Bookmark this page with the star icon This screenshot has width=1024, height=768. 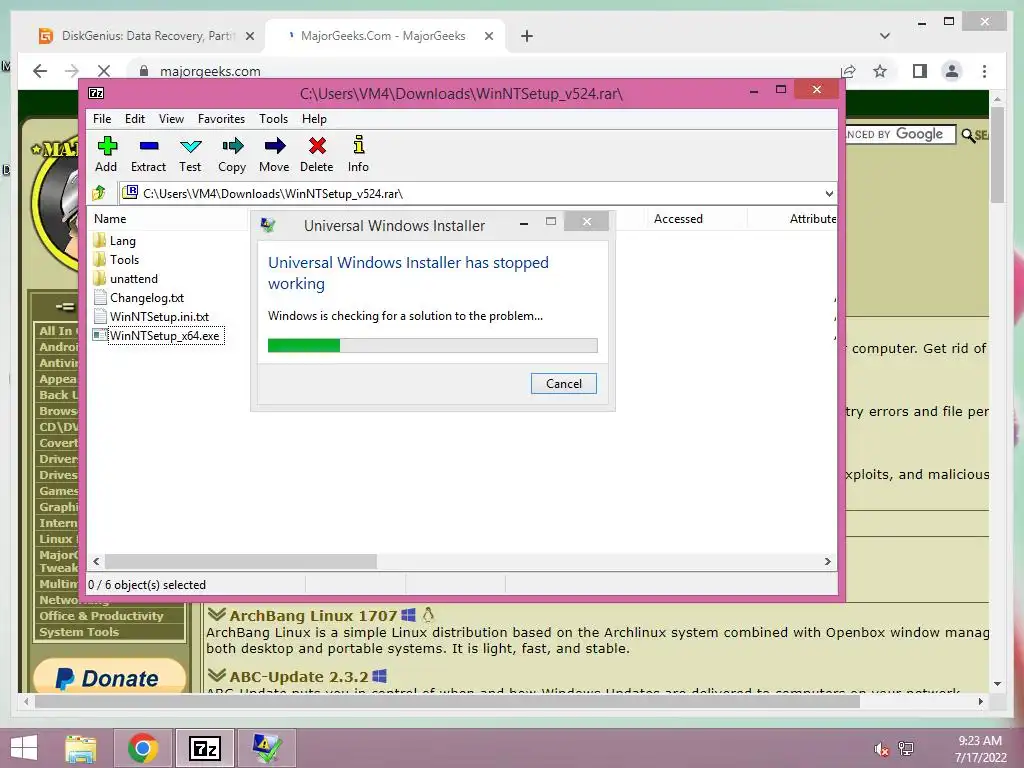click(880, 71)
